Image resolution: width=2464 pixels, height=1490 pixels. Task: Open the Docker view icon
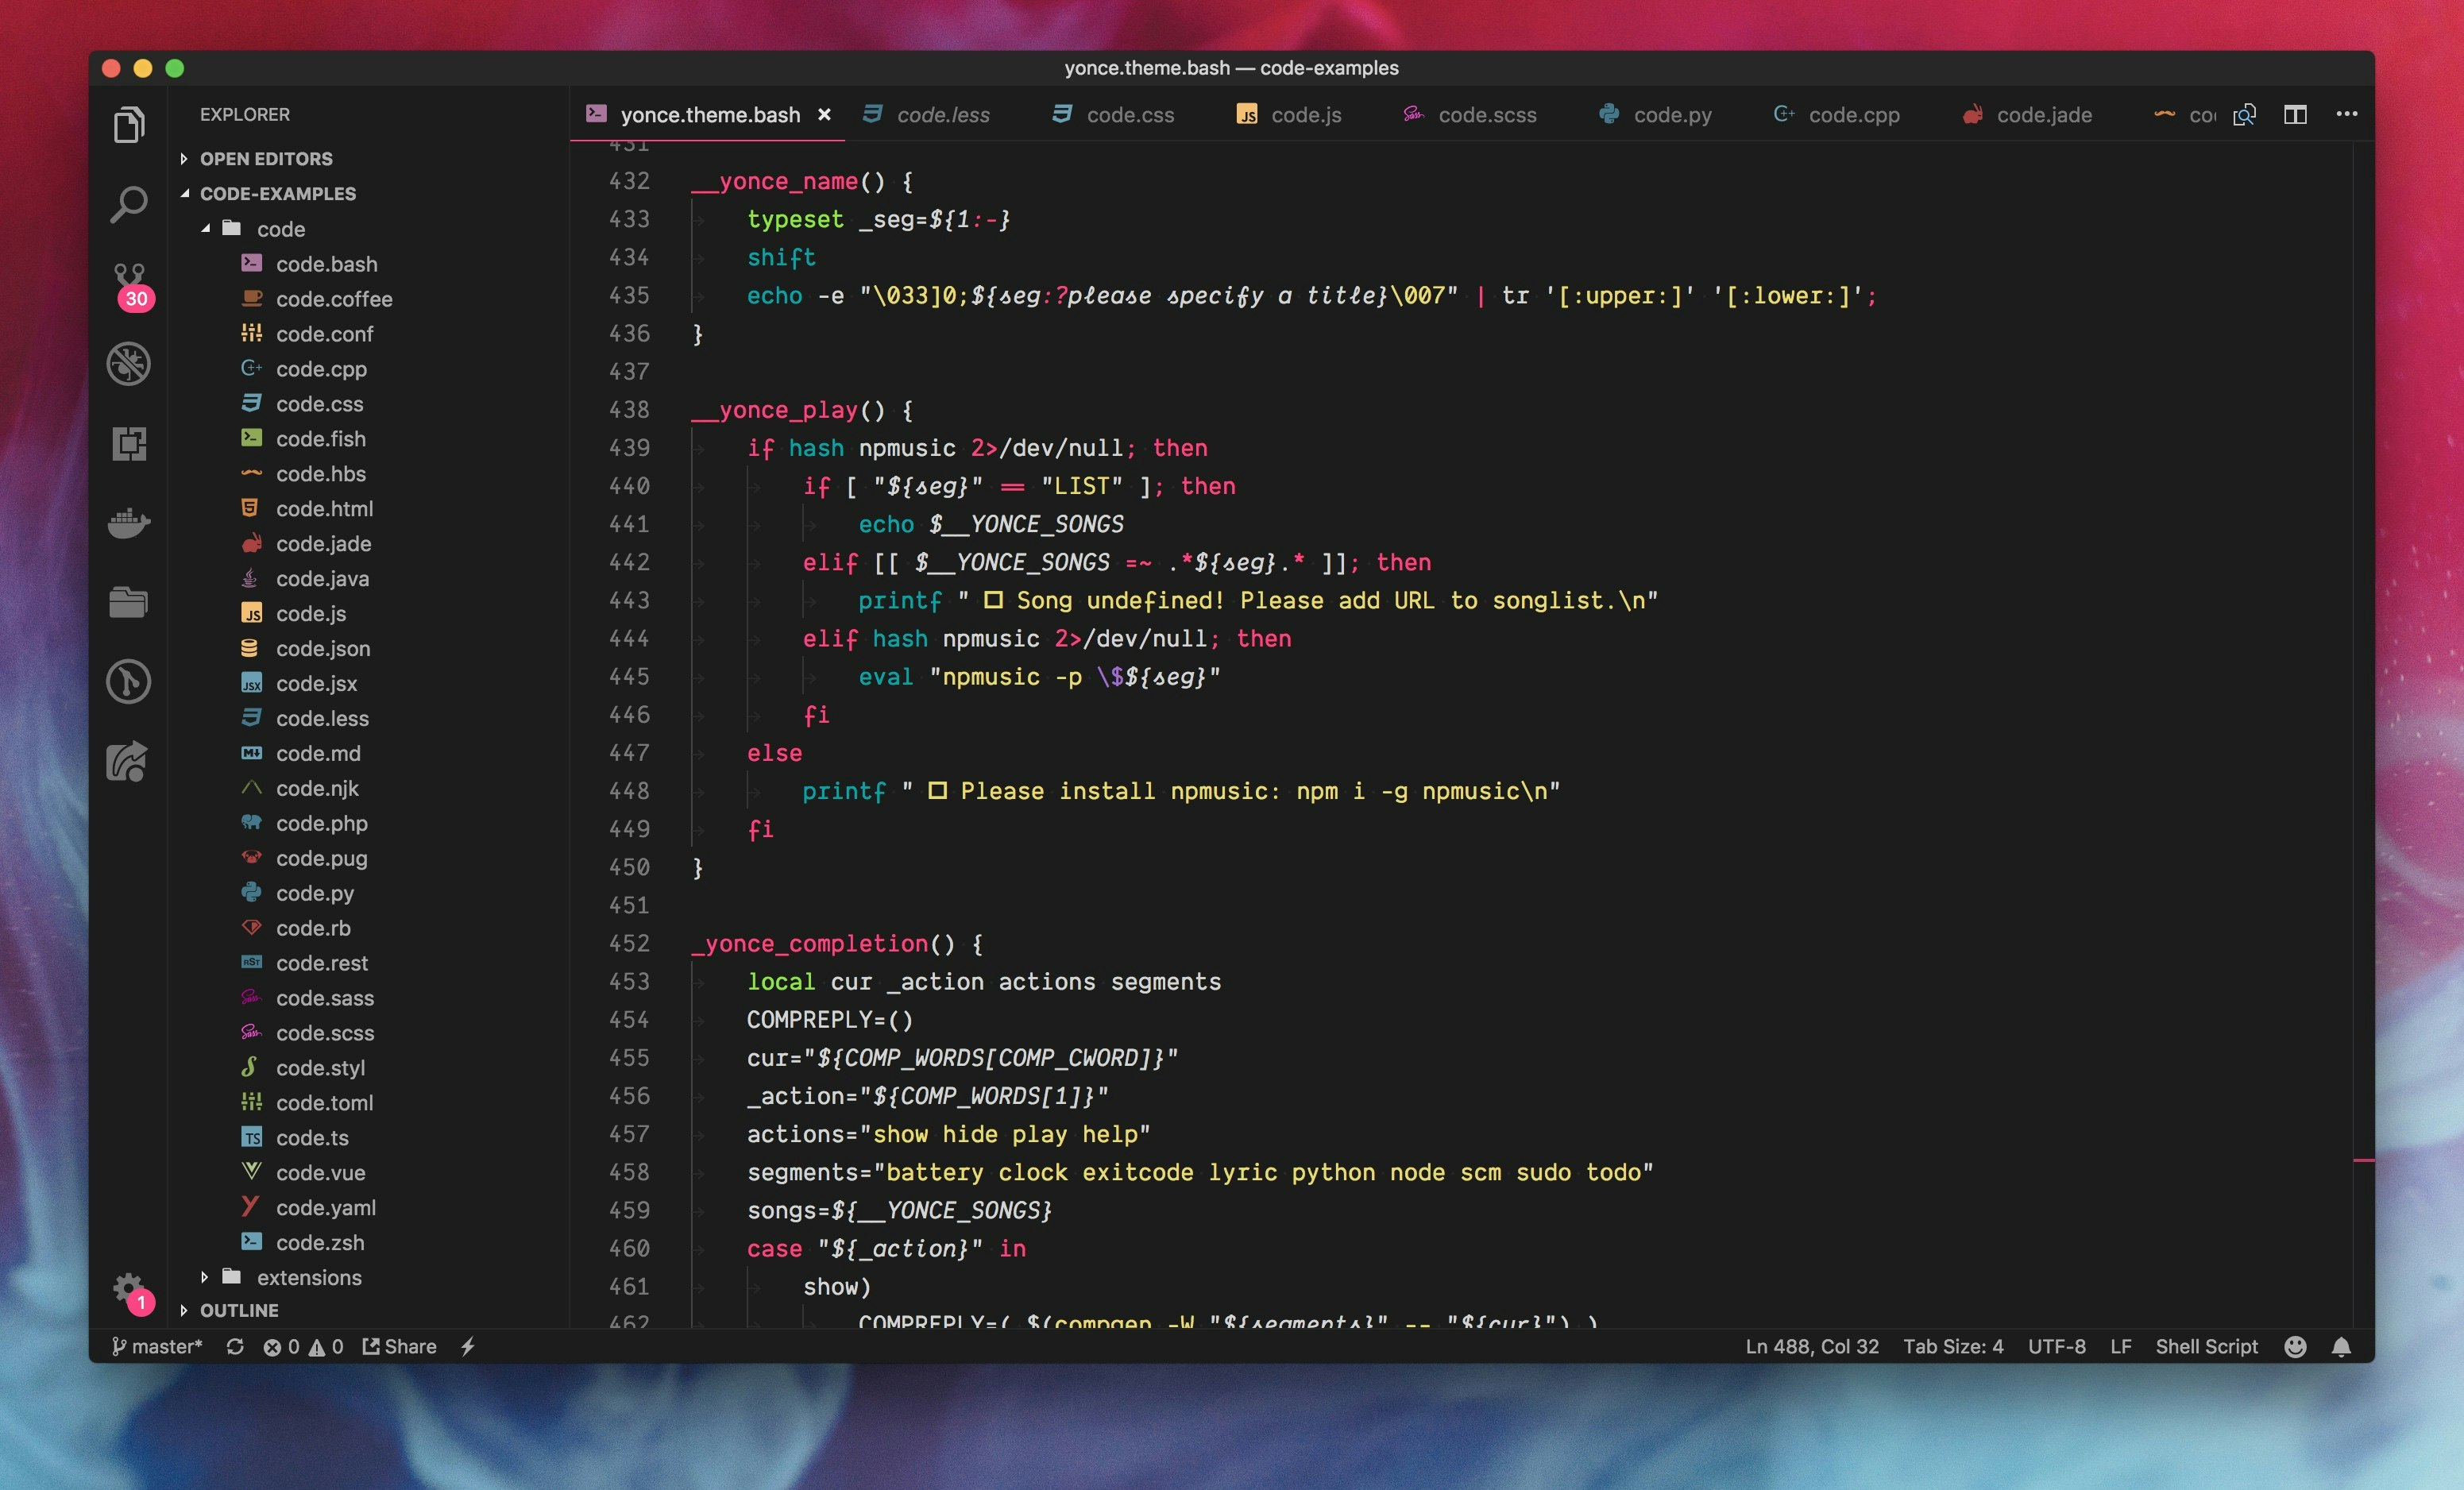pyautogui.click(x=129, y=522)
